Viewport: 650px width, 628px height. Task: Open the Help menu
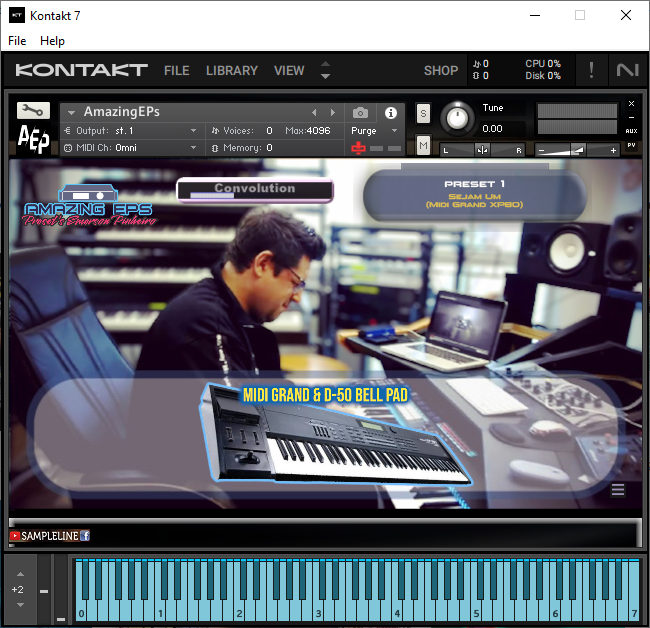[52, 41]
